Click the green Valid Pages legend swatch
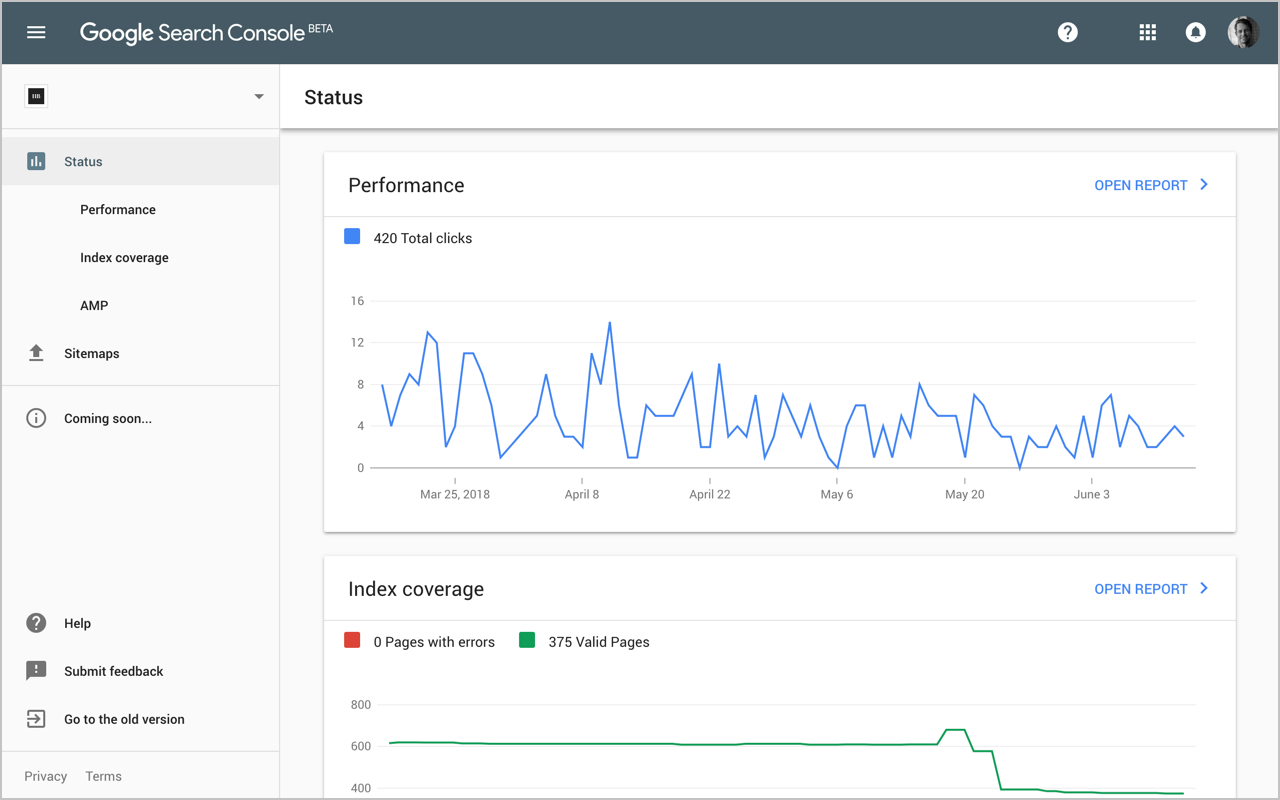 click(527, 641)
